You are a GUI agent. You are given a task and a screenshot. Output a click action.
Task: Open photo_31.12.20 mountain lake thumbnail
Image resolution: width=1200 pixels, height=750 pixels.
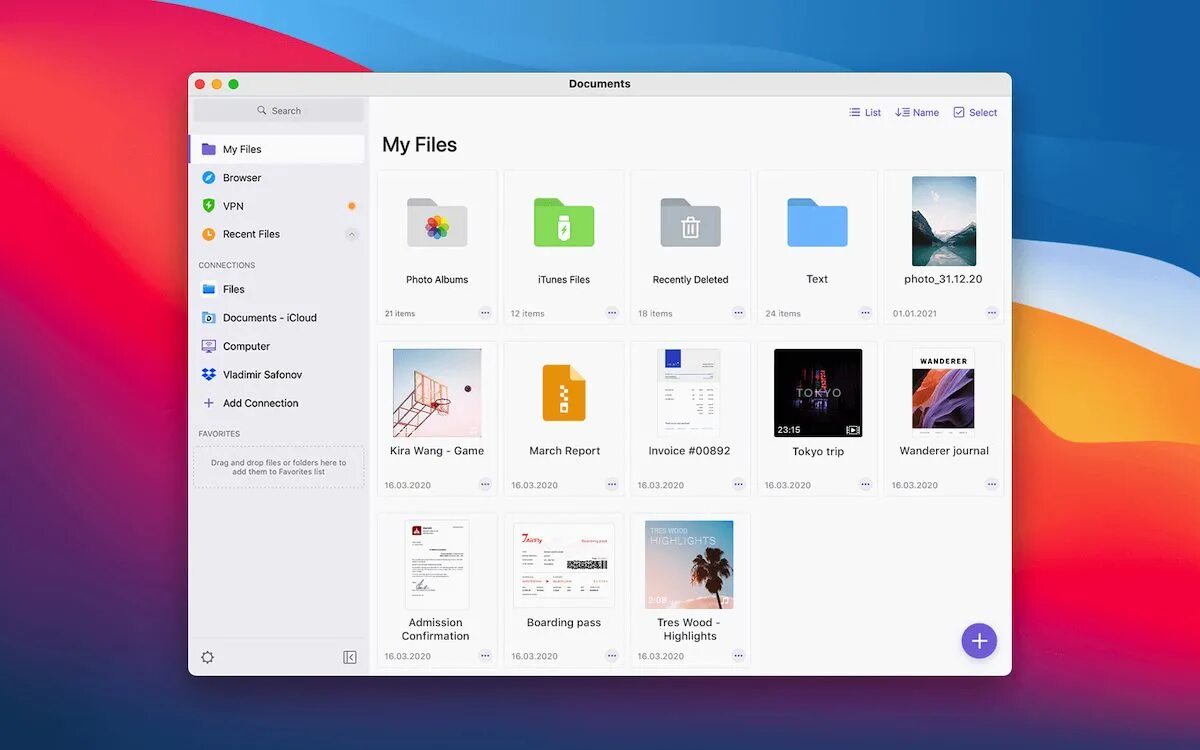[944, 221]
